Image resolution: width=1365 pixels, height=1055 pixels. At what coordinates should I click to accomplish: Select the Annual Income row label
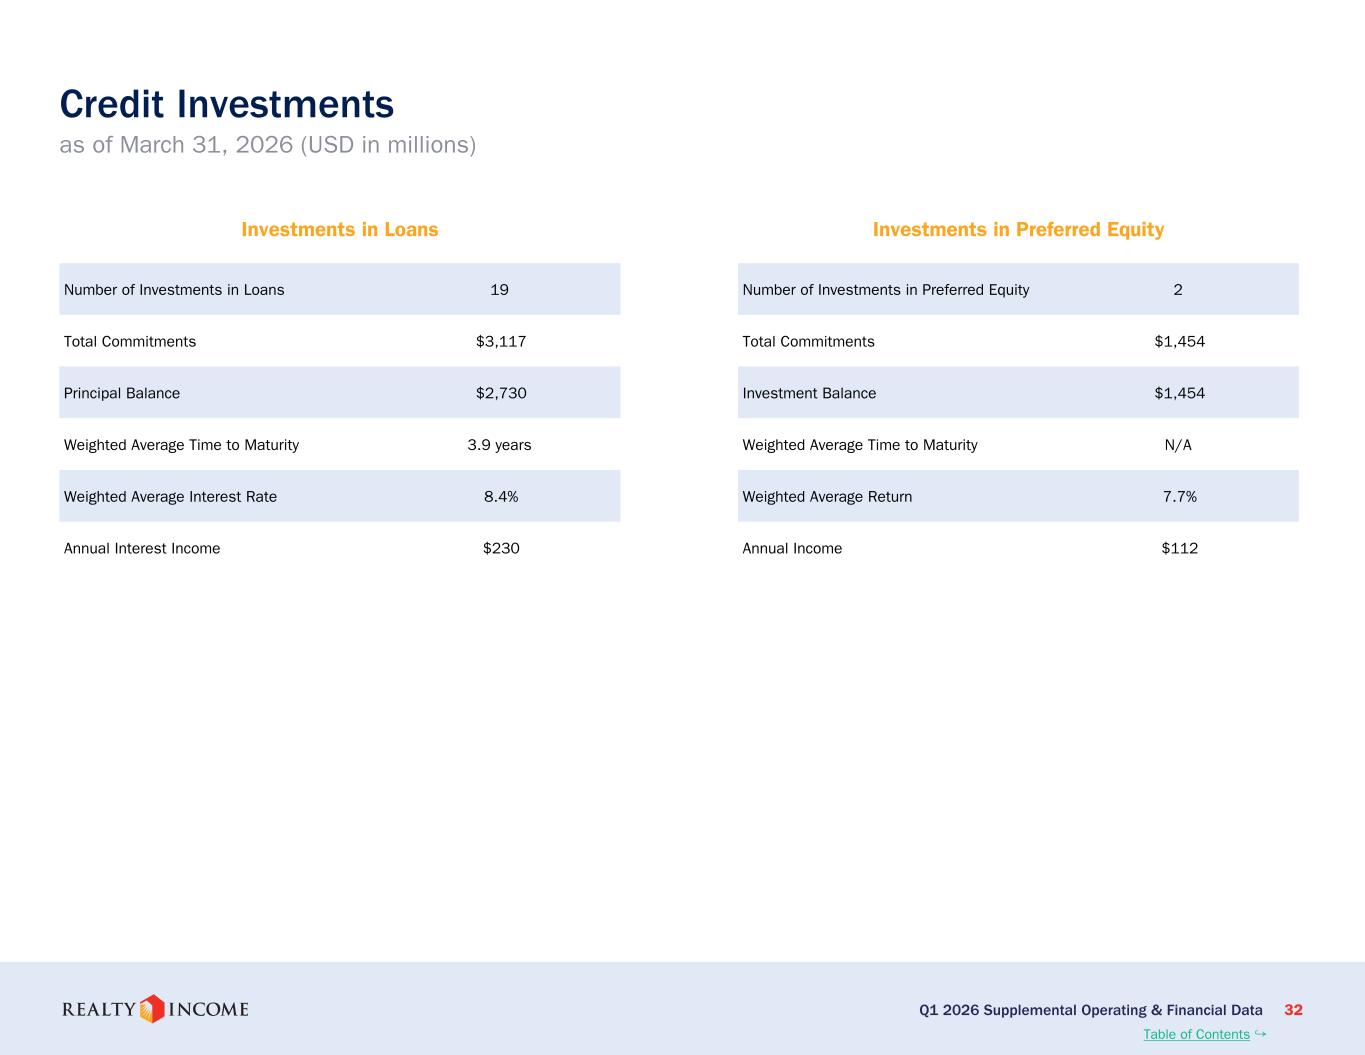[x=792, y=548]
